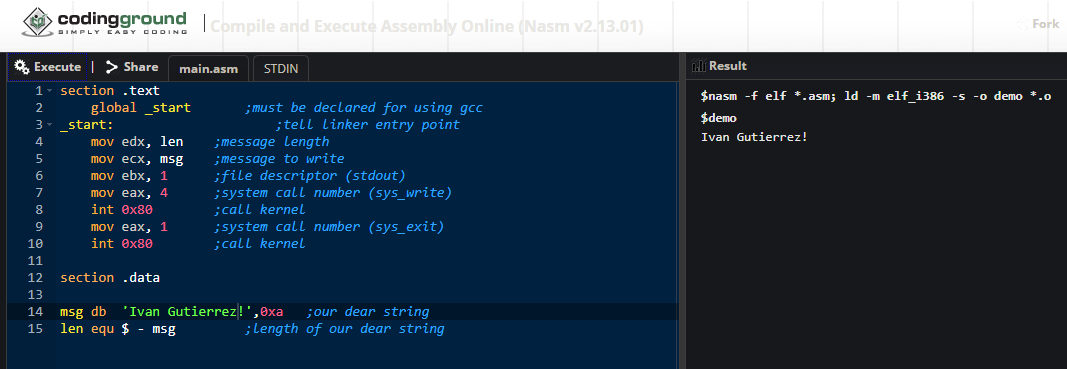Click the Result bar-chart icon
This screenshot has height=369, width=1067.
pos(698,66)
